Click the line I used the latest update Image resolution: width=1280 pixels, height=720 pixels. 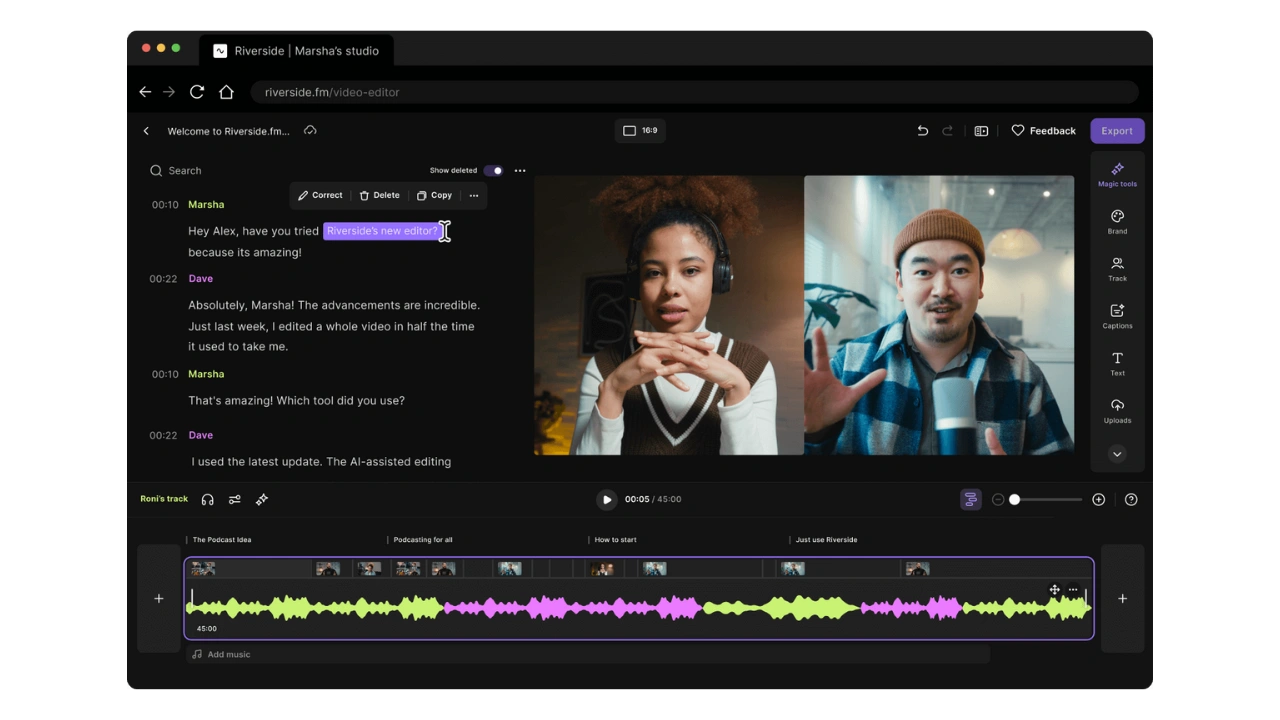[x=321, y=462]
